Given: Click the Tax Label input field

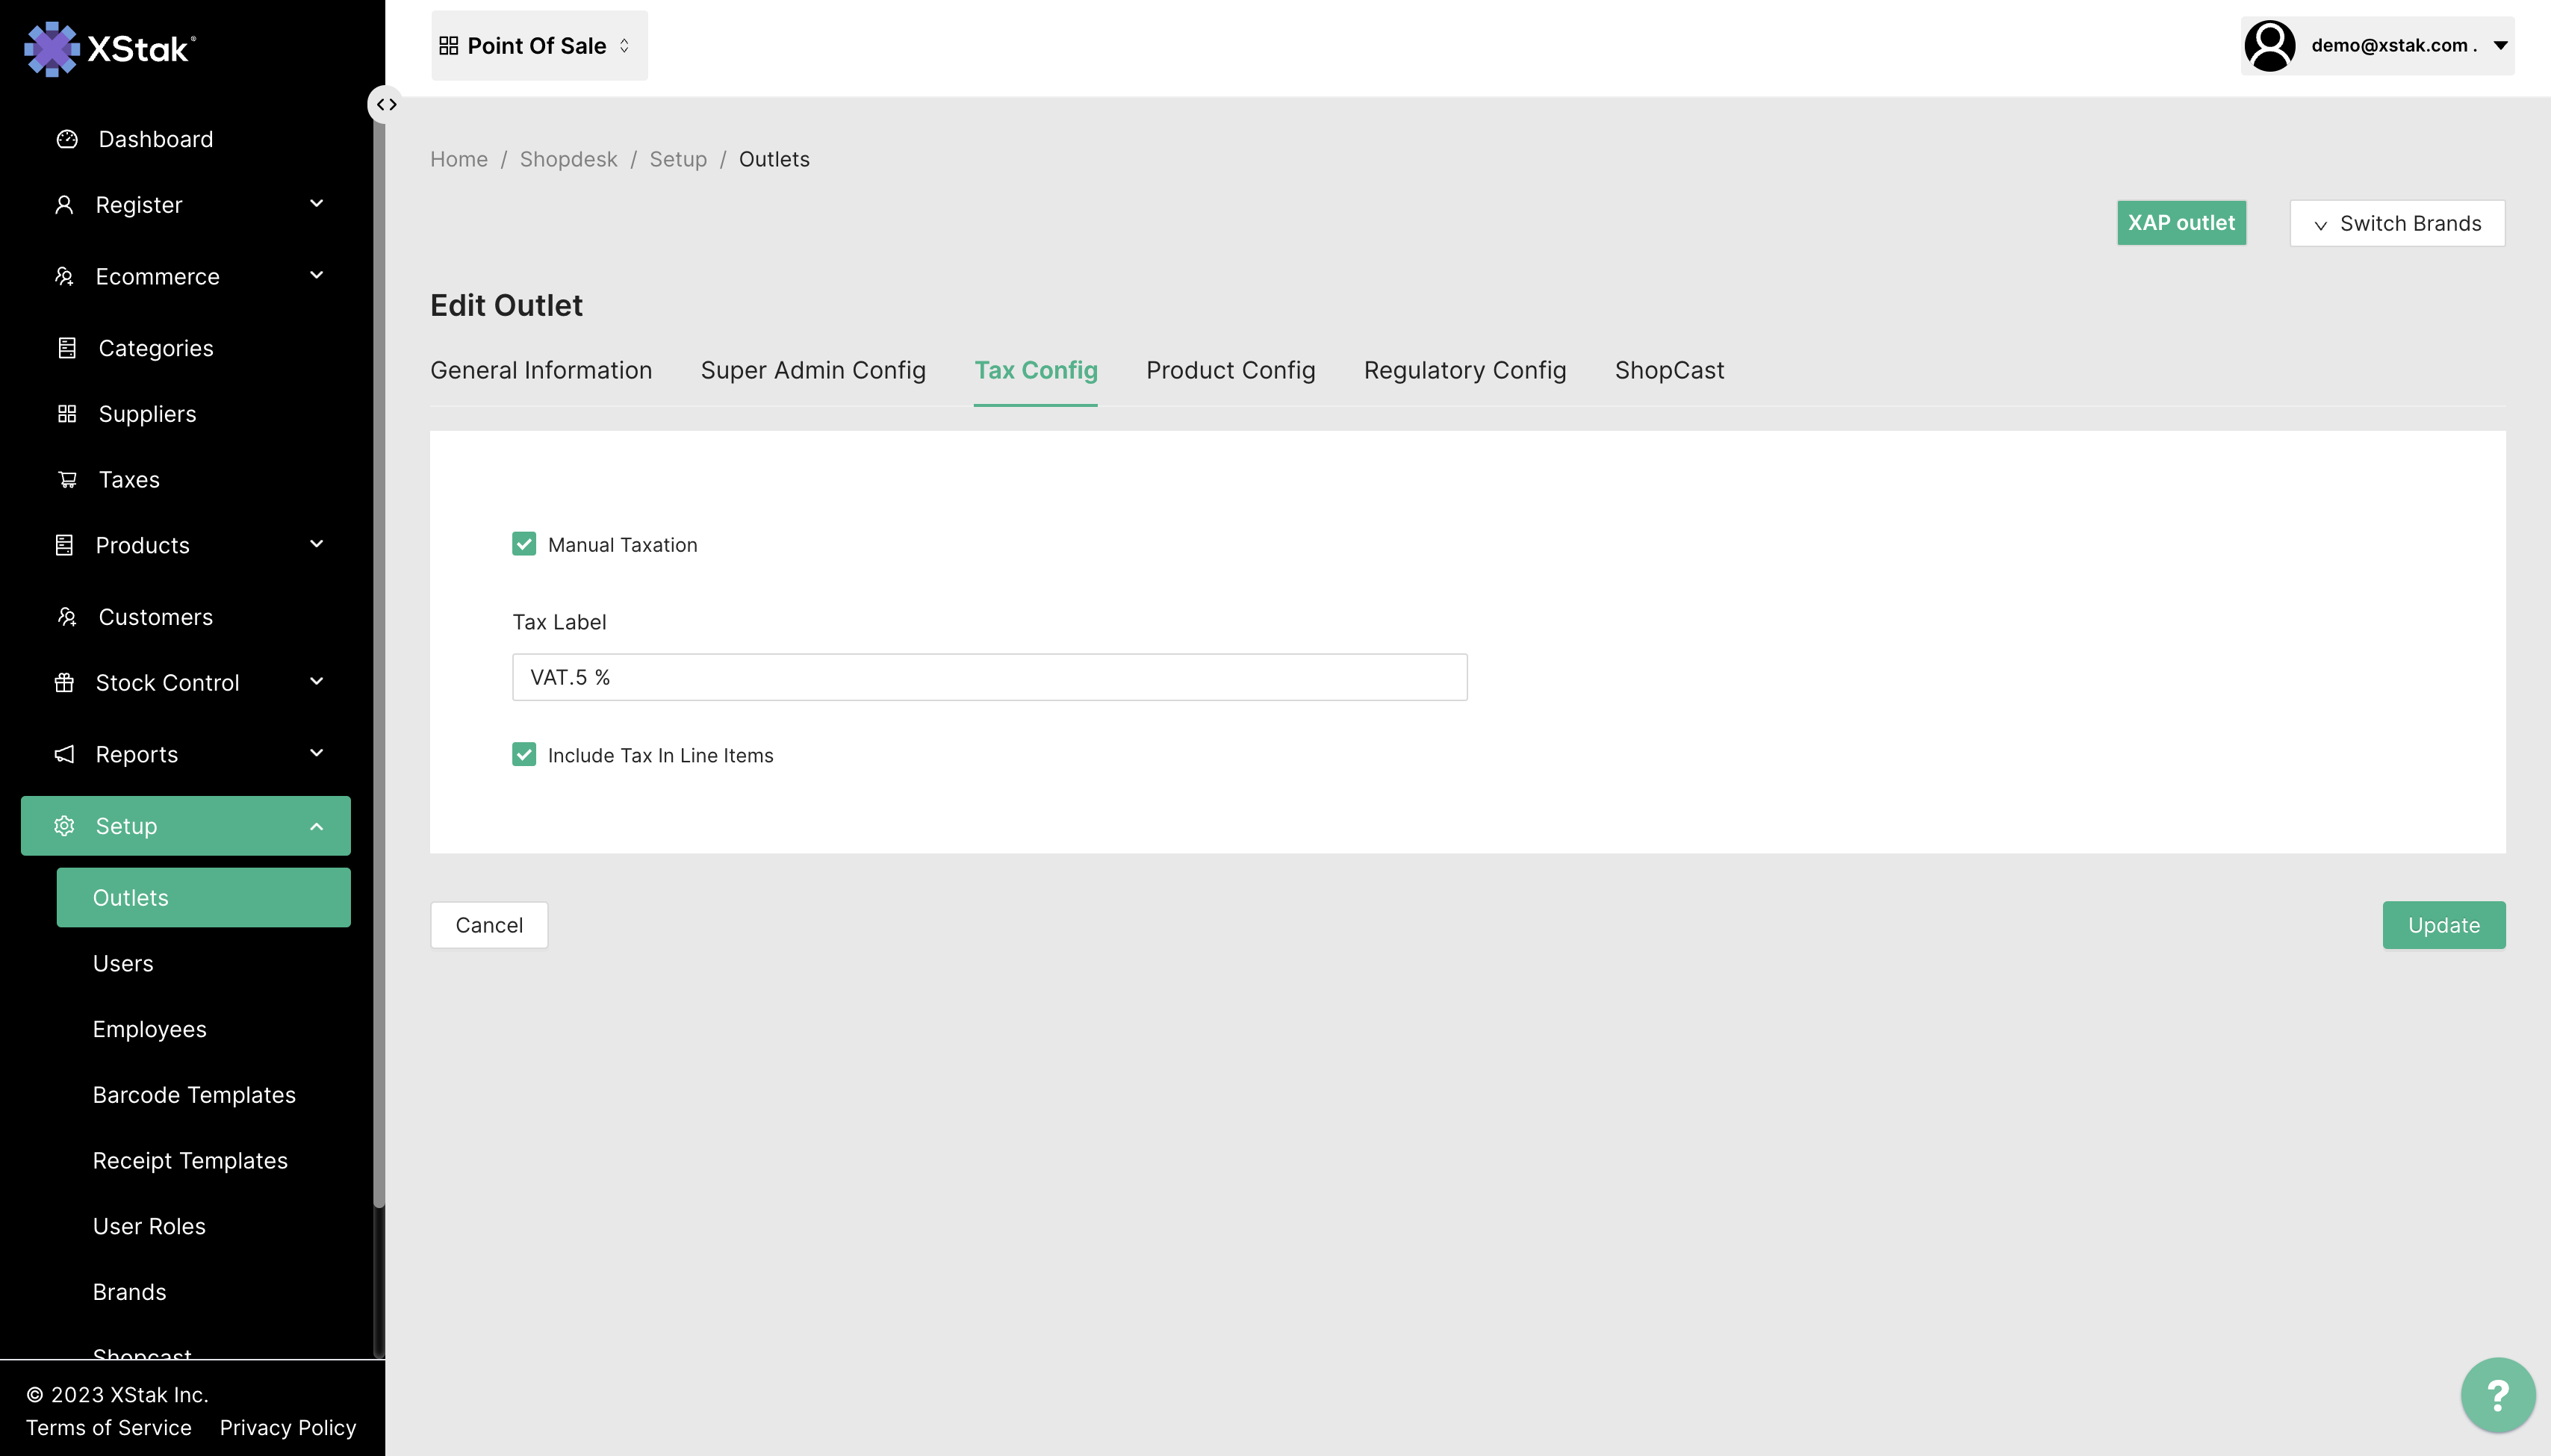Looking at the screenshot, I should click(989, 677).
